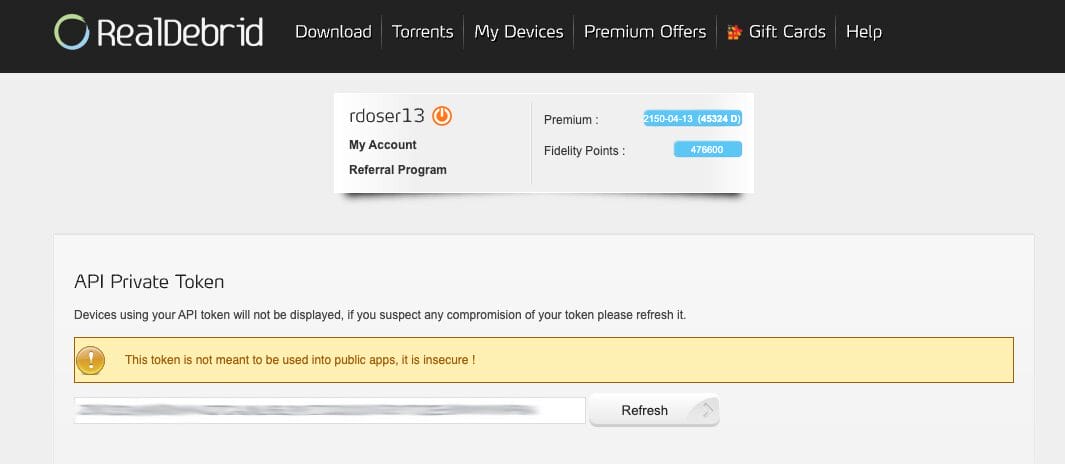This screenshot has width=1065, height=464.
Task: Click the 'Fidelity Points :' label
Action: [x=584, y=151]
